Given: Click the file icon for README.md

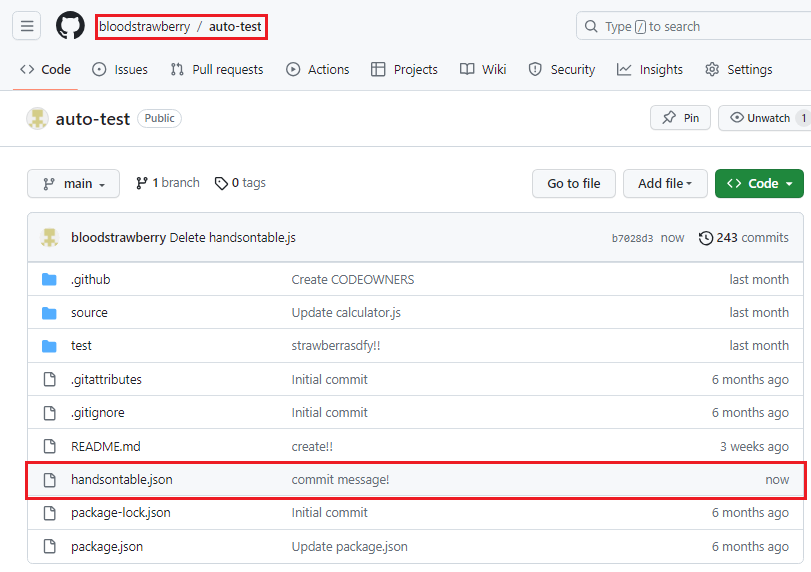Looking at the screenshot, I should [50, 446].
